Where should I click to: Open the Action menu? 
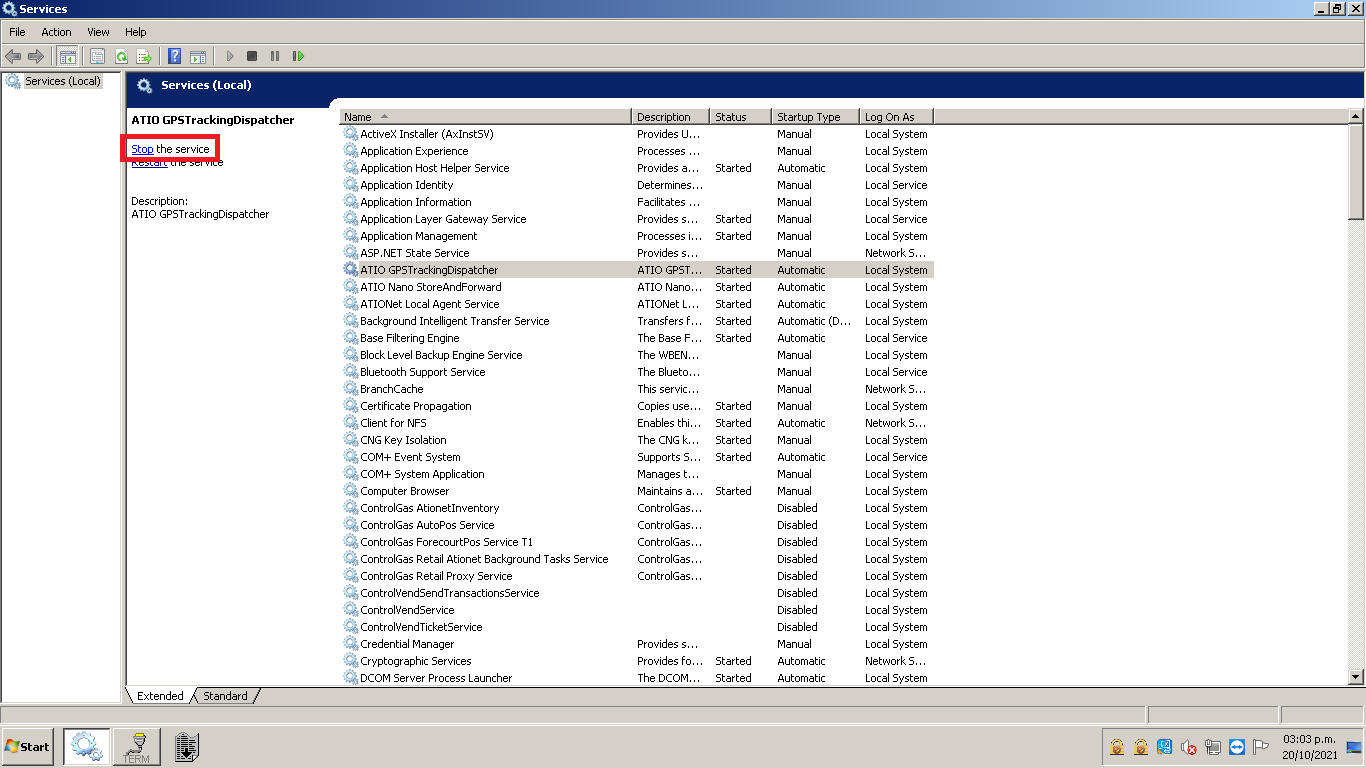pyautogui.click(x=56, y=32)
